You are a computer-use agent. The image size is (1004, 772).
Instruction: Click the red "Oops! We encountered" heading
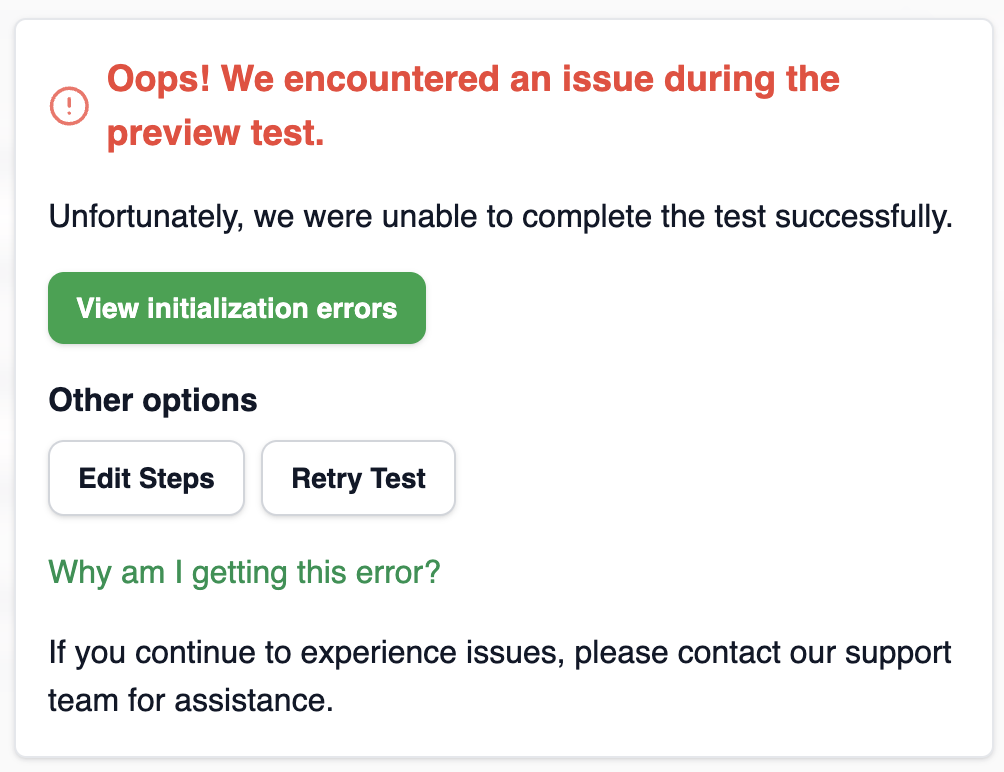pyautogui.click(x=473, y=106)
